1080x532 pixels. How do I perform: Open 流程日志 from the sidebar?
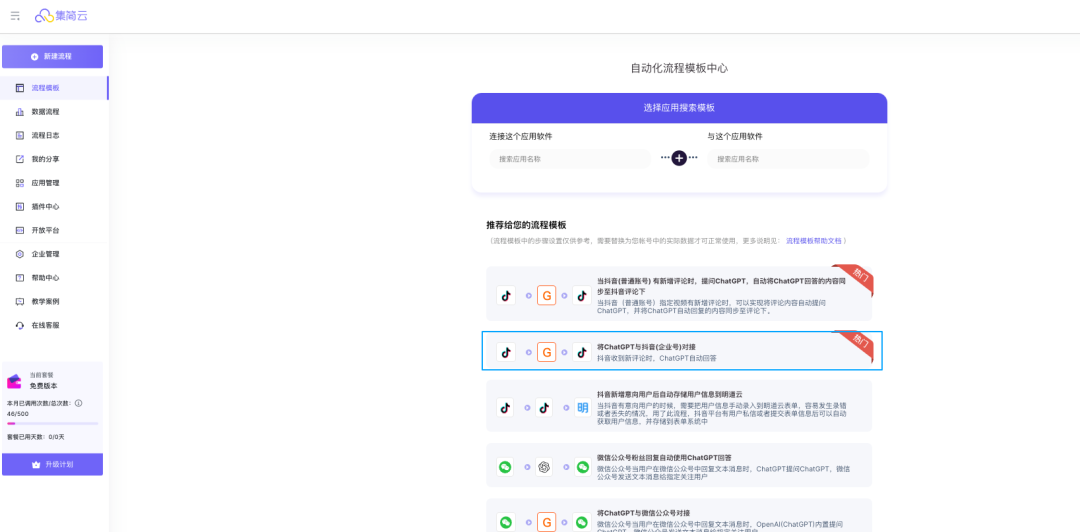pos(54,135)
